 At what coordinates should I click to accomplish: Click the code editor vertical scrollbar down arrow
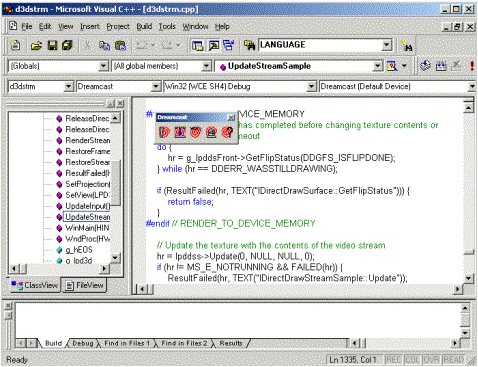pyautogui.click(x=469, y=278)
